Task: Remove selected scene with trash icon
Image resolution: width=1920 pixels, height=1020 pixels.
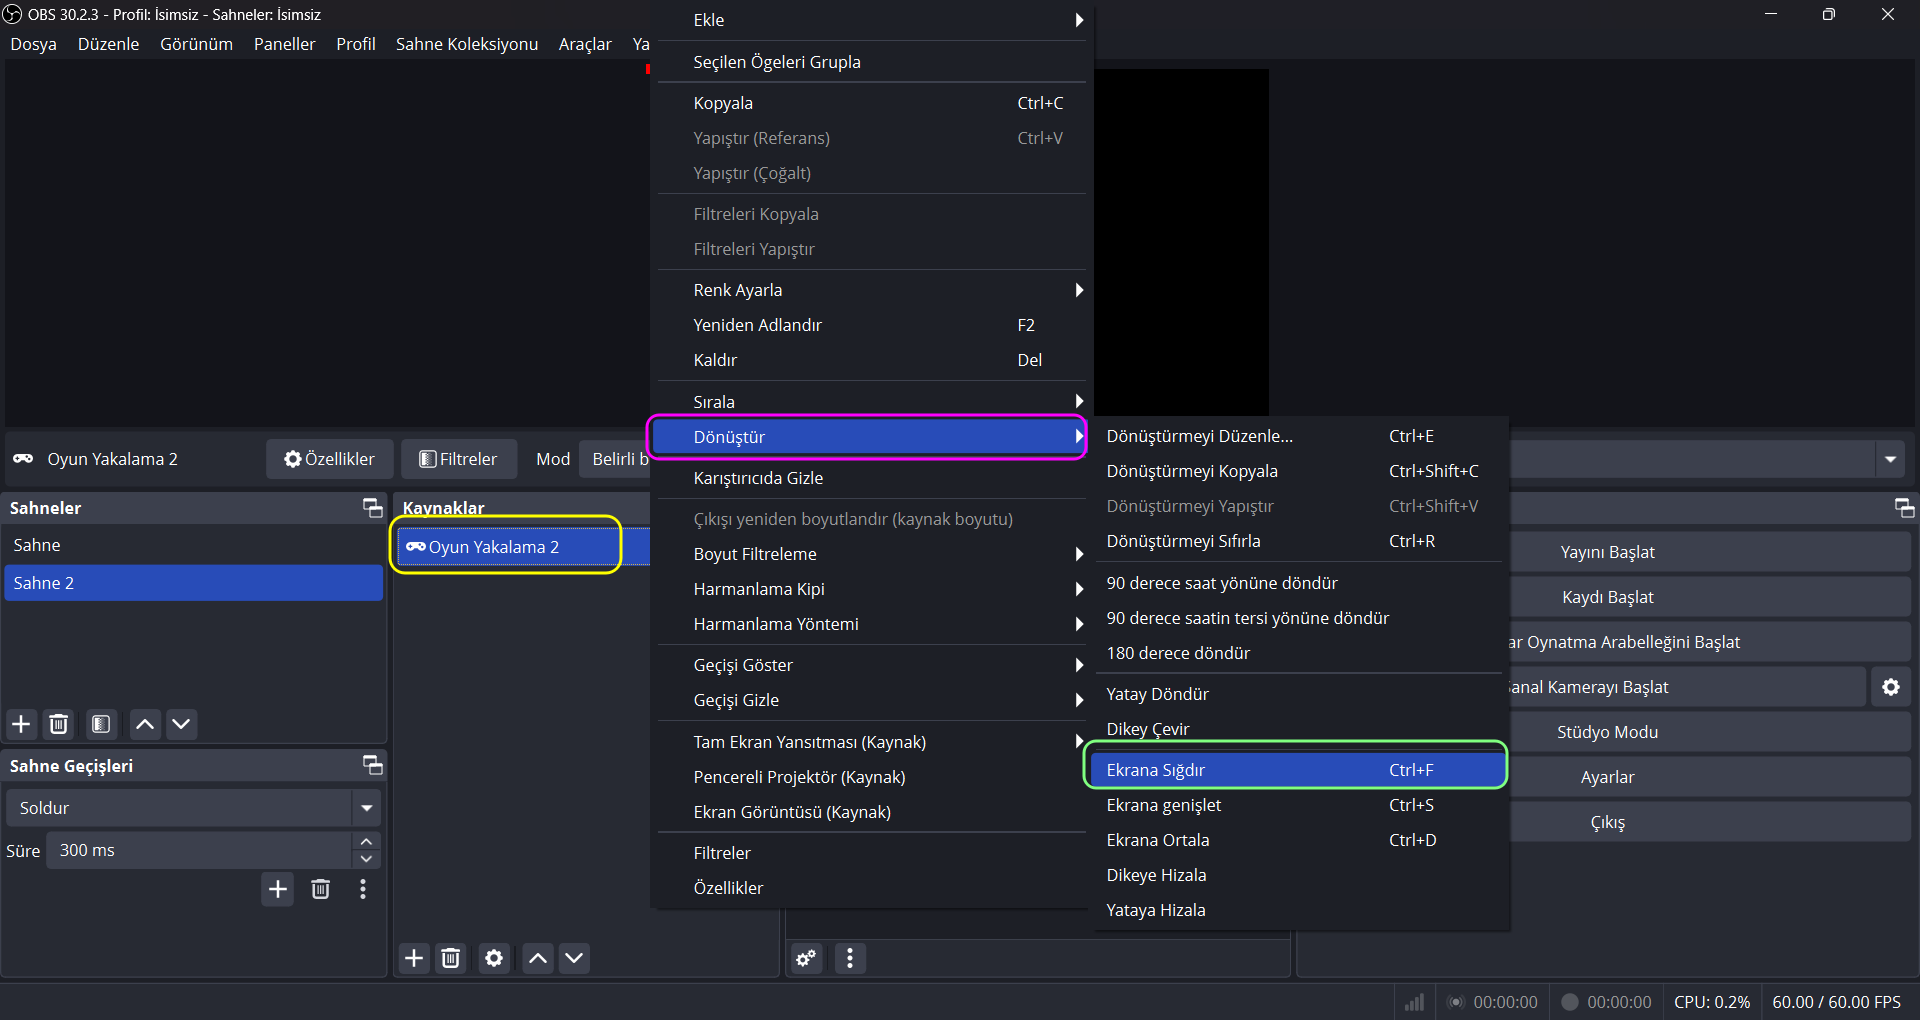Action: [x=59, y=724]
